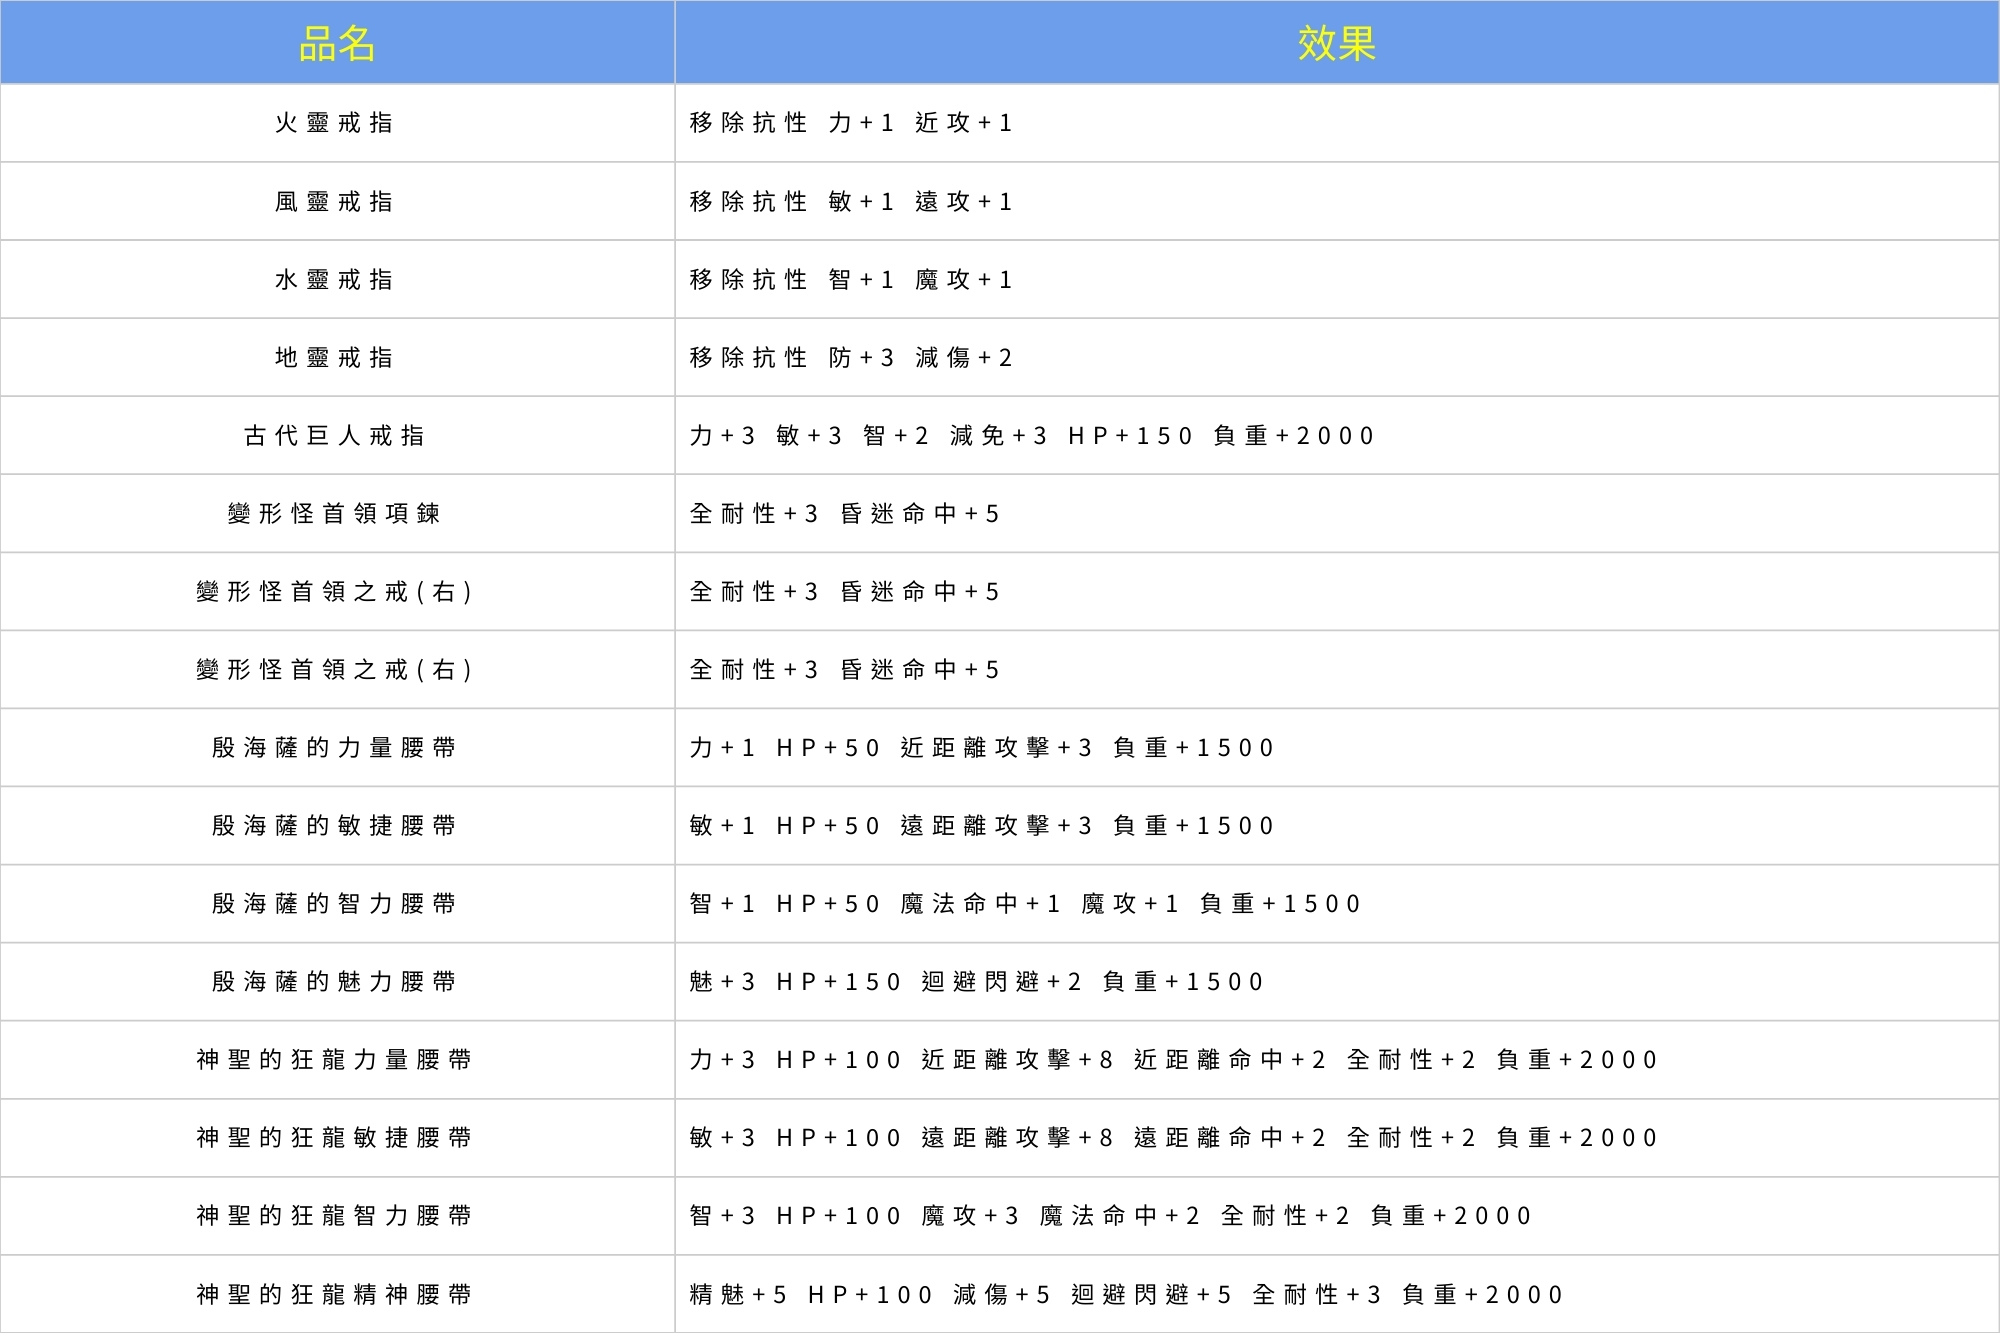Select the 殷海薩的魅力腰帶 item name
The height and width of the screenshot is (1333, 2000).
[337, 981]
